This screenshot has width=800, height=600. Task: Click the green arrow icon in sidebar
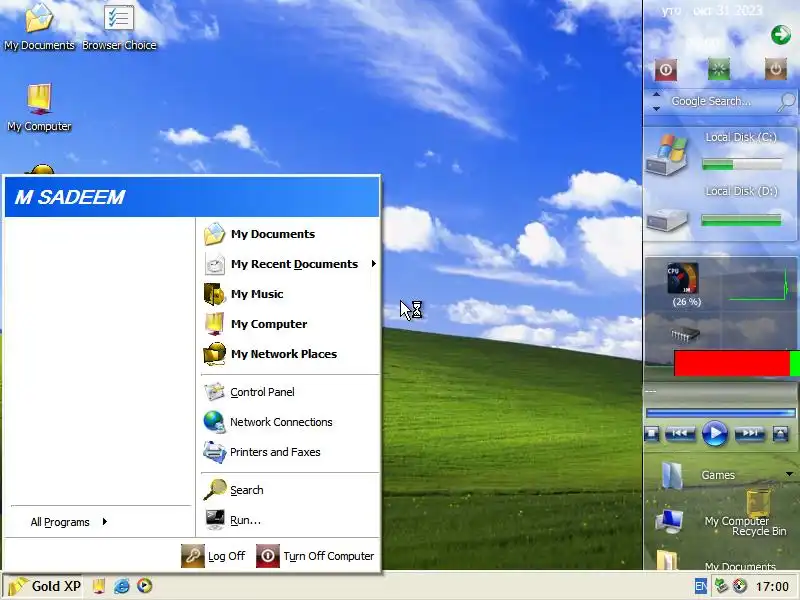point(781,35)
